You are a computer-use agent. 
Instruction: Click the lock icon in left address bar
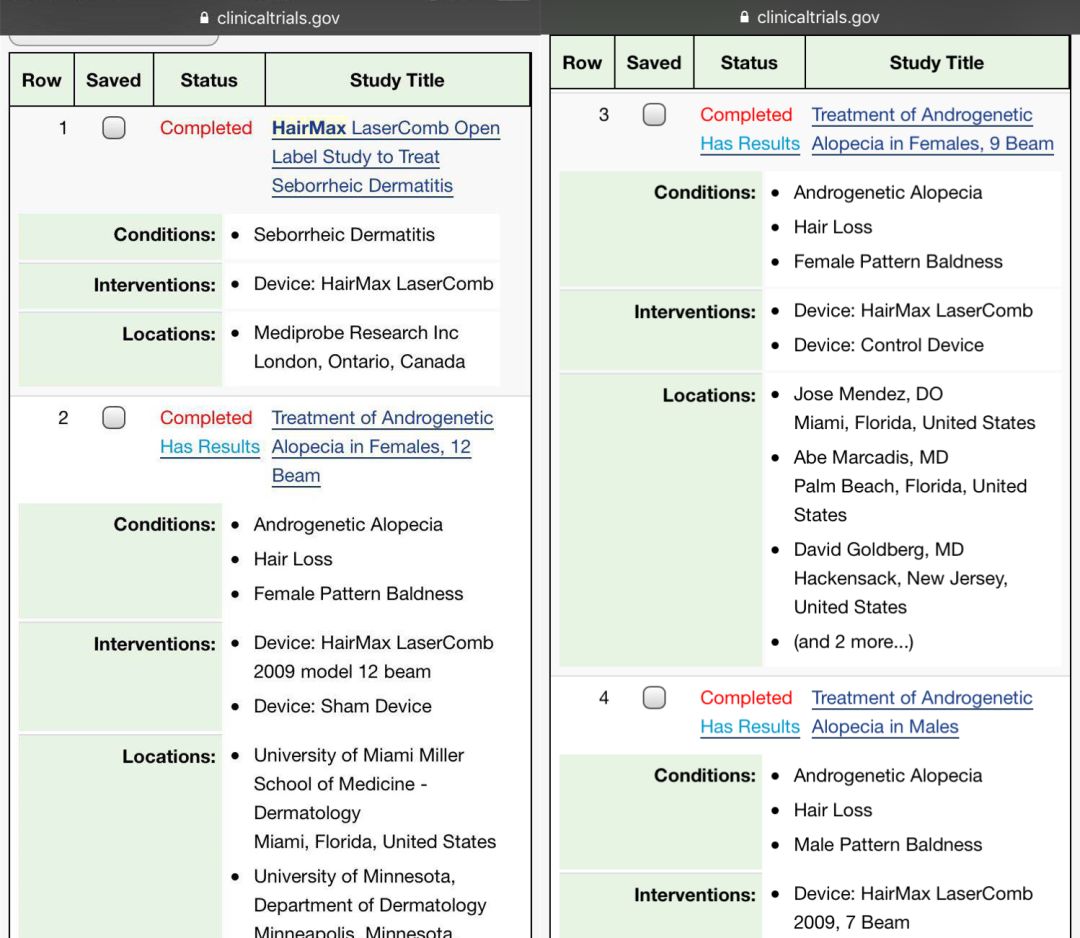(204, 18)
